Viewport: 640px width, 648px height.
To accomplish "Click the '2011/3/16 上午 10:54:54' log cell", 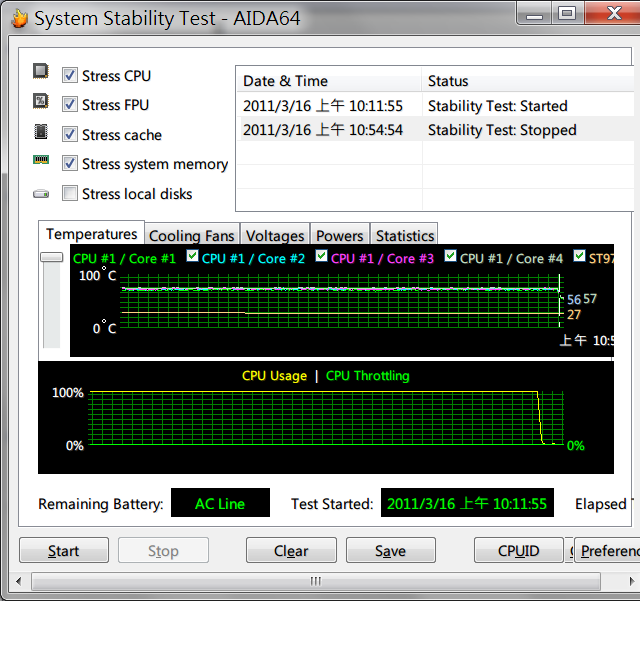I will [323, 130].
